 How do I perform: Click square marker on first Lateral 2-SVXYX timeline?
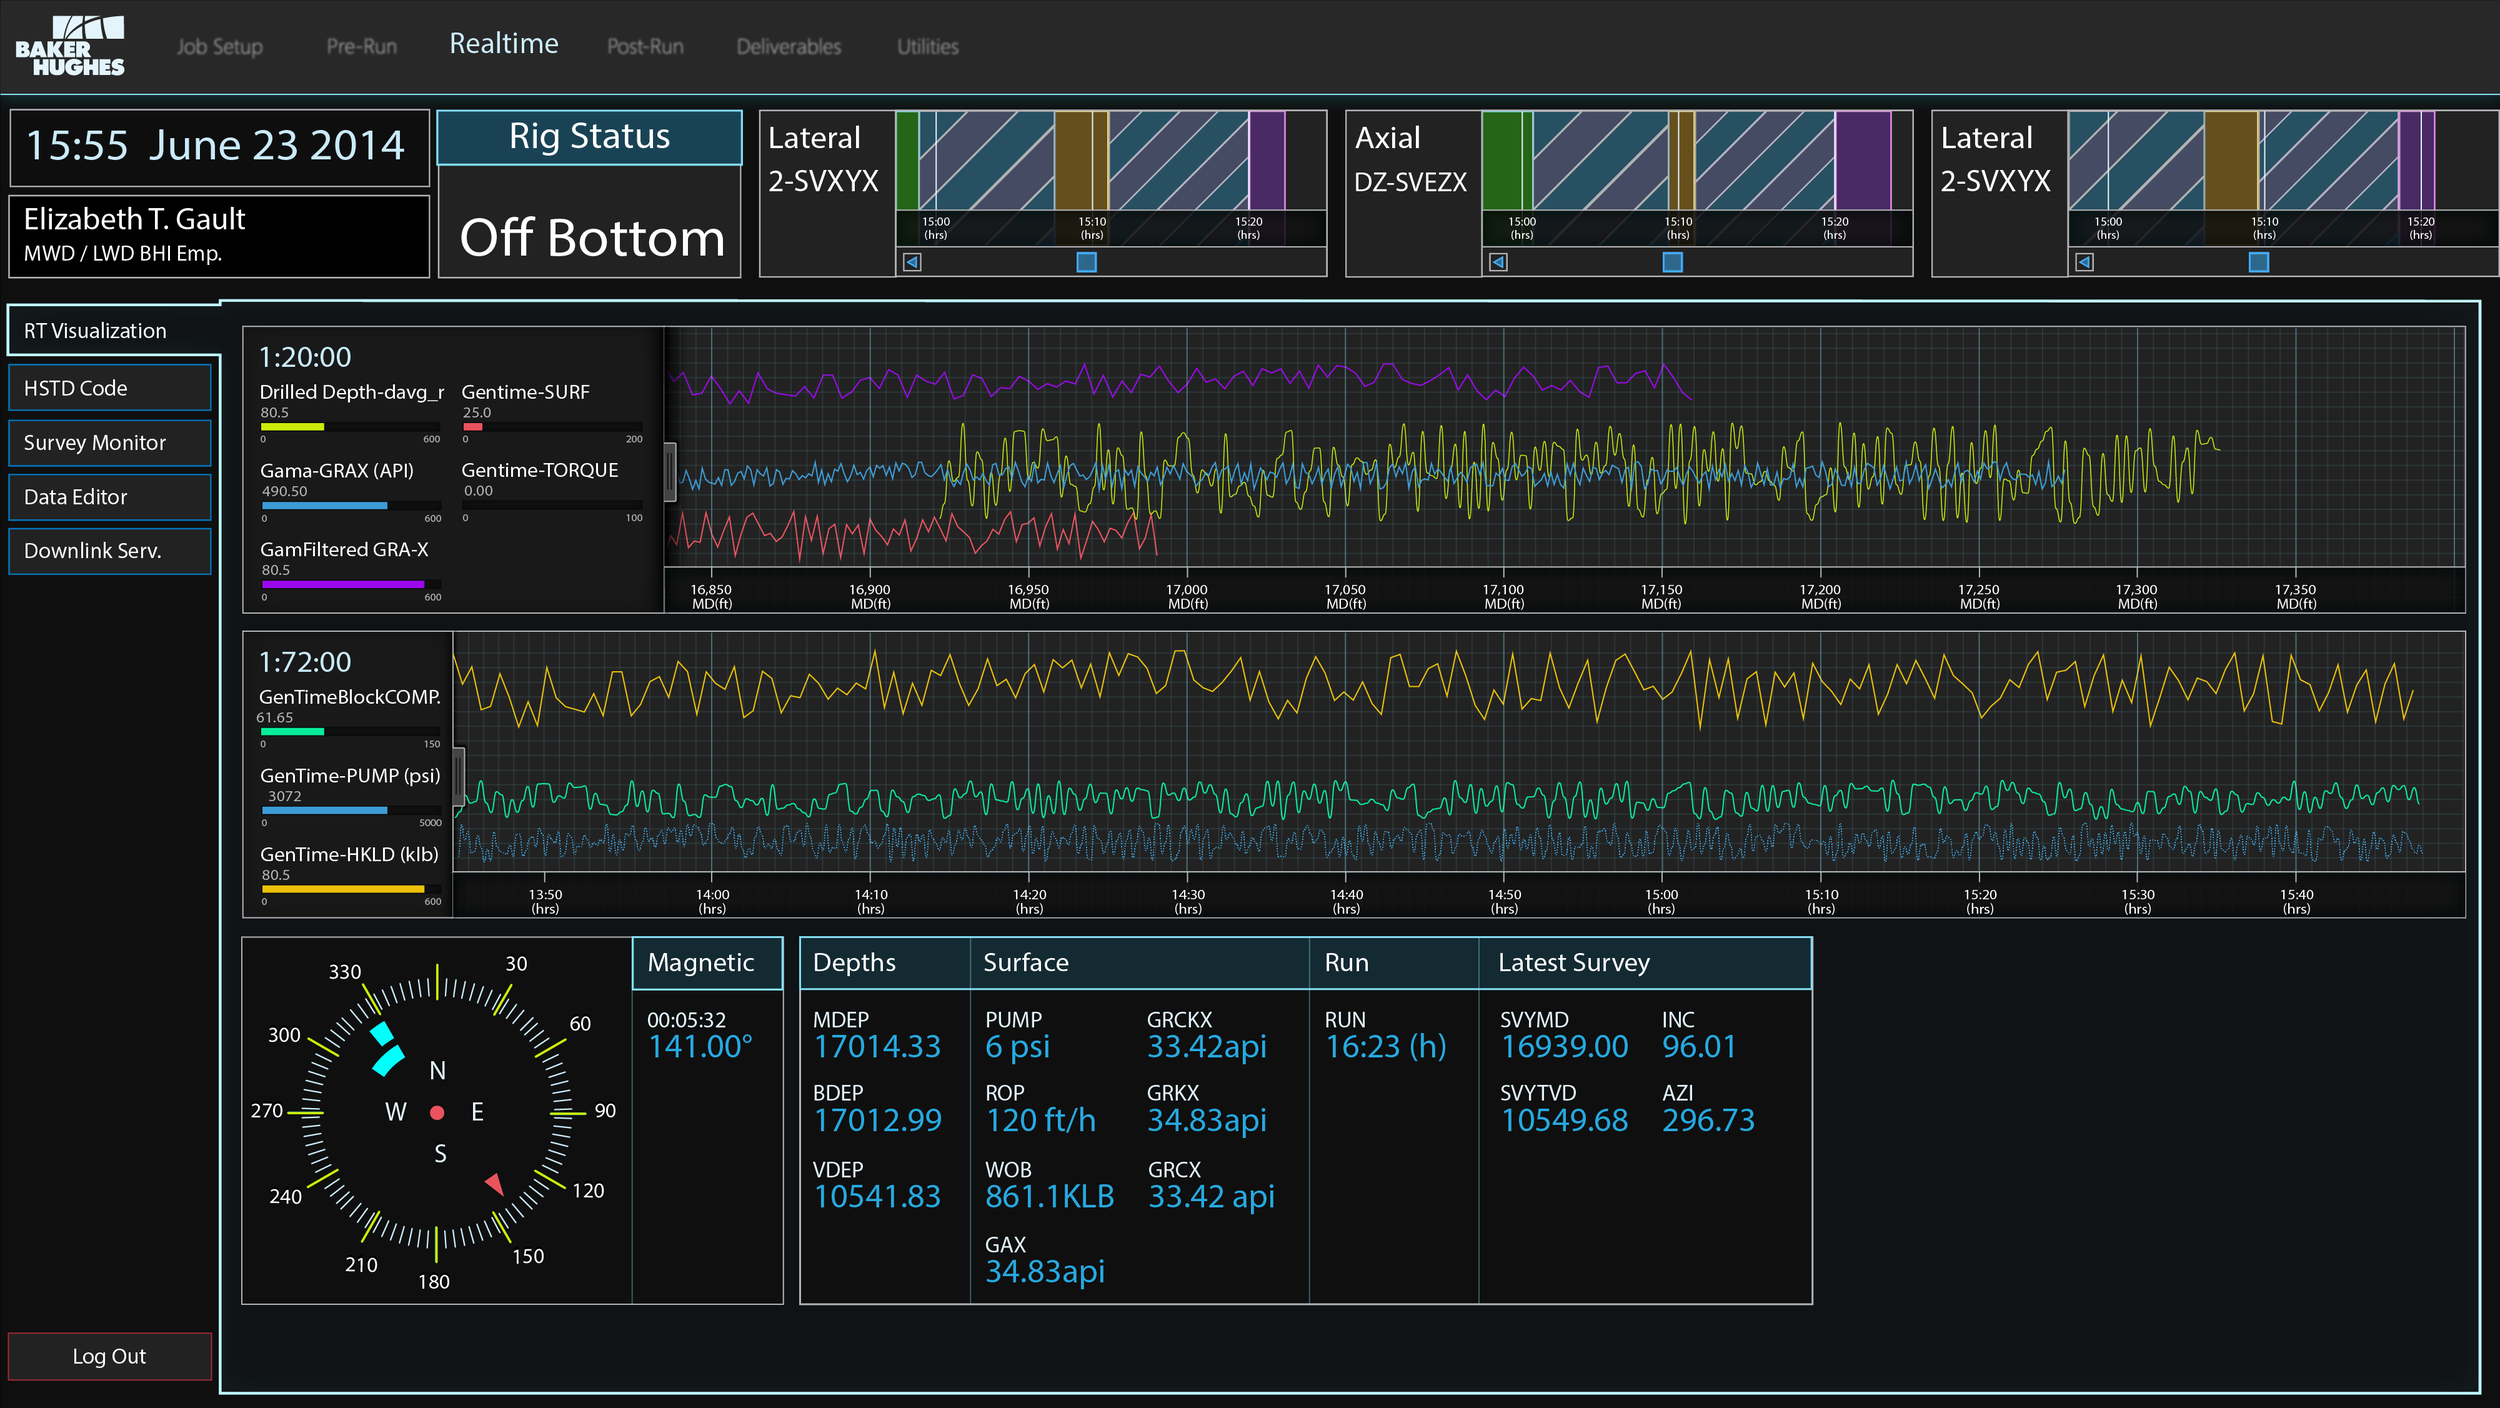coord(1087,262)
